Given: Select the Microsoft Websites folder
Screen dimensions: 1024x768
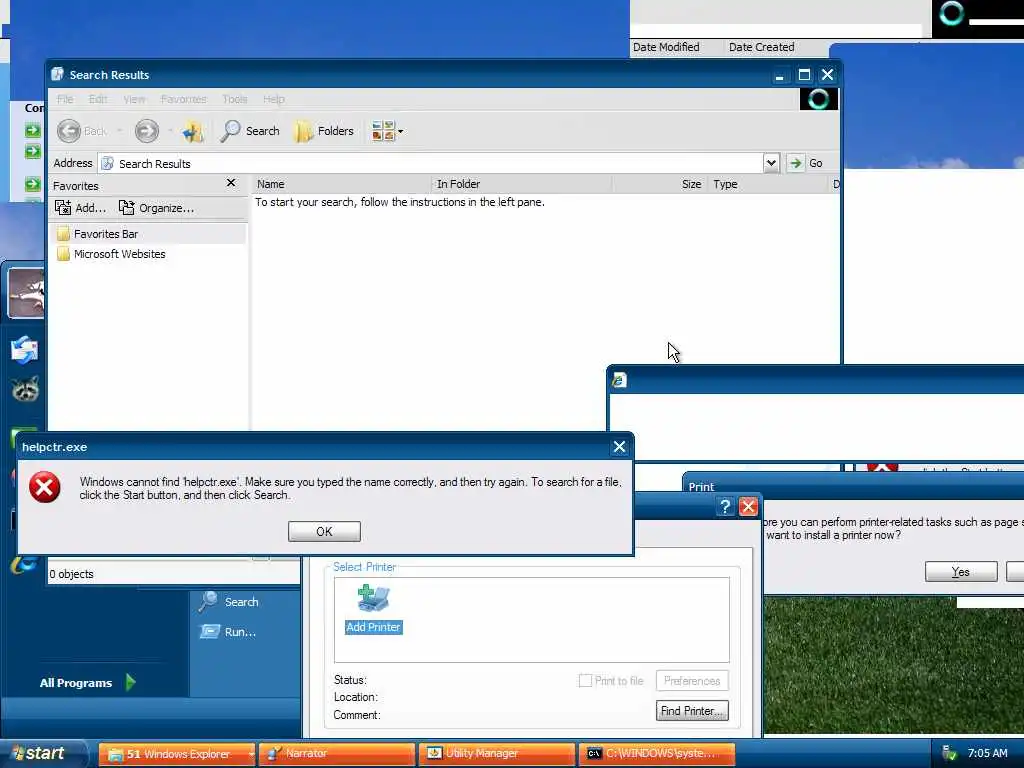Looking at the screenshot, I should pyautogui.click(x=111, y=254).
